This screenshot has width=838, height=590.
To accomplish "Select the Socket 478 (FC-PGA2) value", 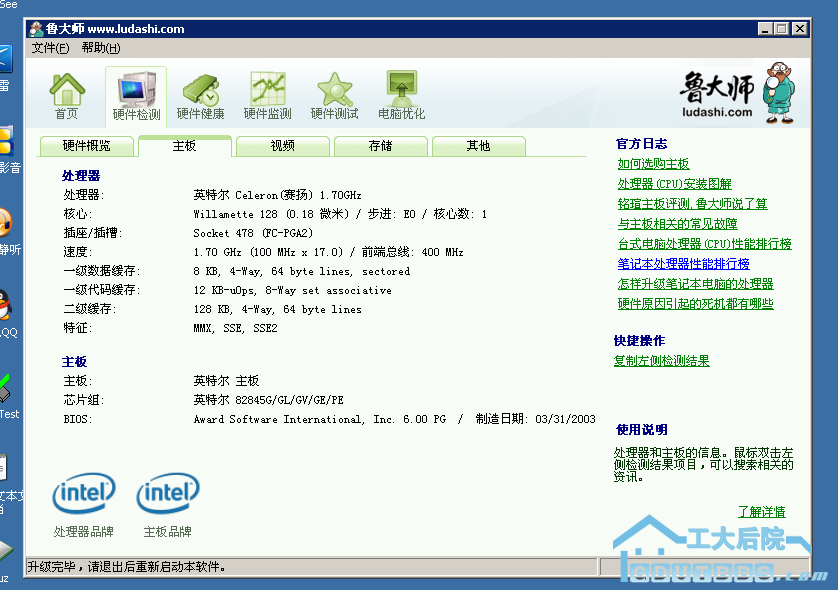I will (253, 233).
